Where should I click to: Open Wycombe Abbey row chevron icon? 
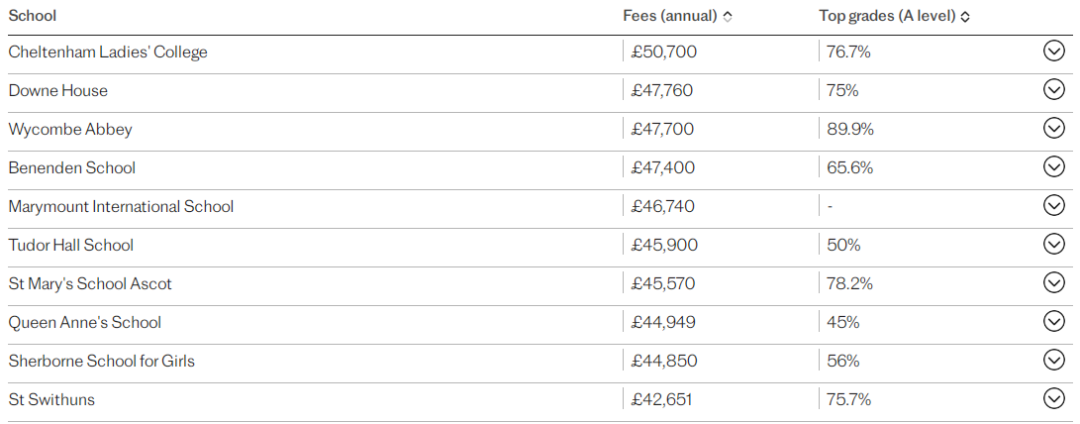1054,128
